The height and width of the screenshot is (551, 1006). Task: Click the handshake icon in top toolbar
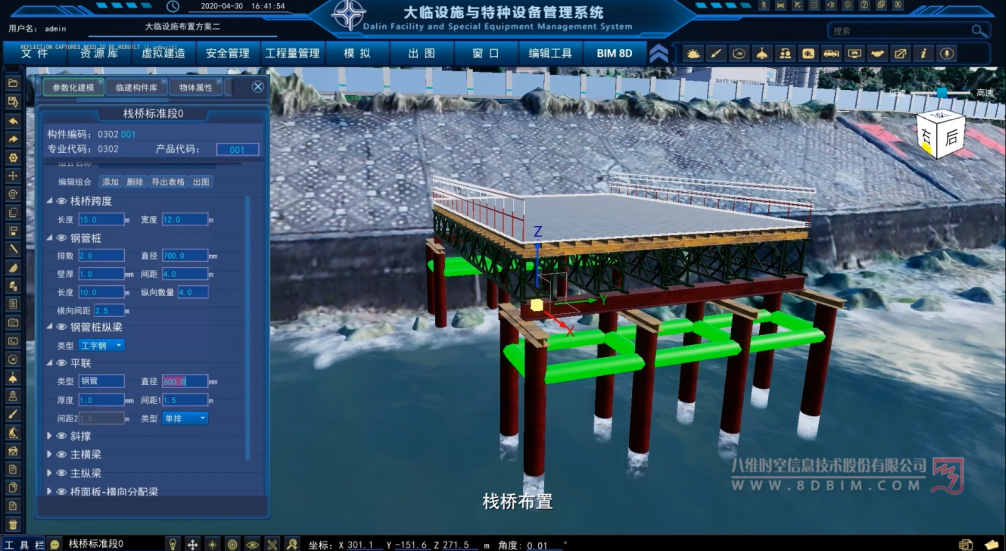point(877,53)
